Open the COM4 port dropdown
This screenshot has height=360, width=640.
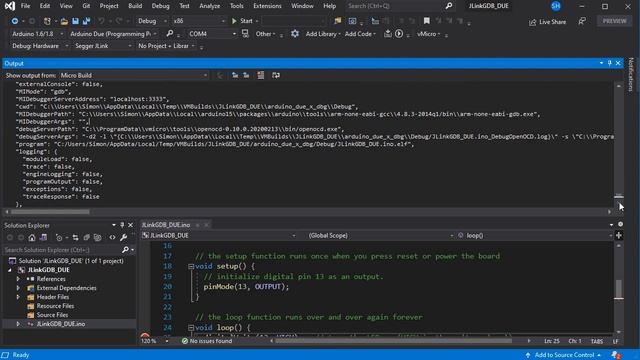pos(212,34)
